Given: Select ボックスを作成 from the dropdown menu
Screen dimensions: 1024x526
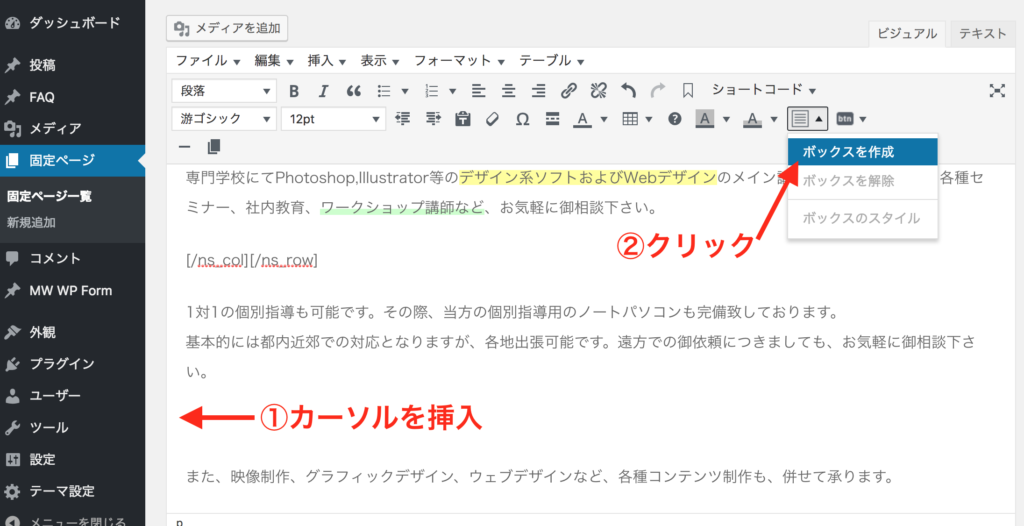Looking at the screenshot, I should [x=862, y=152].
